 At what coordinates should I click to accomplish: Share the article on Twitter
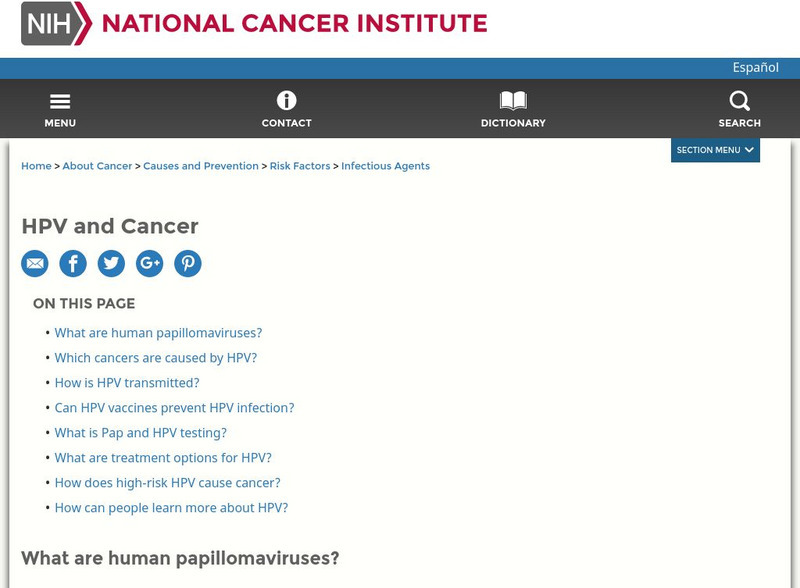pos(111,263)
